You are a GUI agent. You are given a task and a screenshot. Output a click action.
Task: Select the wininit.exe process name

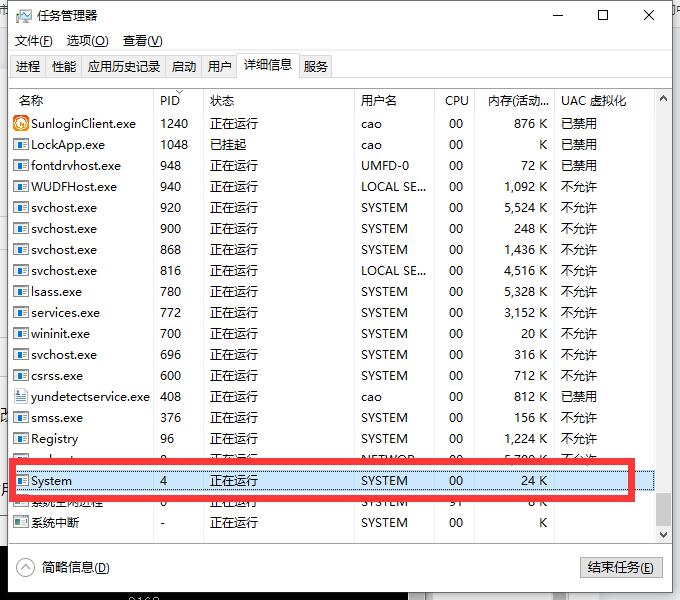60,333
